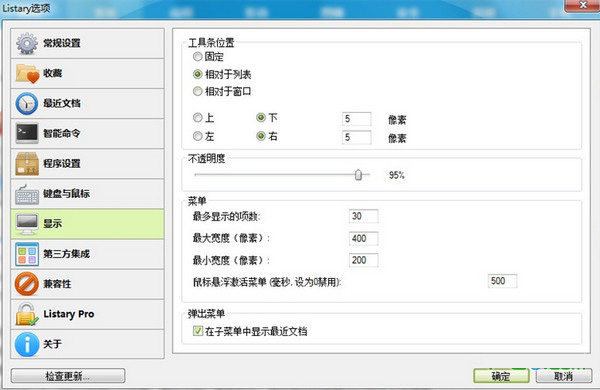This screenshot has width=600, height=390.
Task: Click the 最多显示的项数 field showing 30
Action: (x=364, y=216)
